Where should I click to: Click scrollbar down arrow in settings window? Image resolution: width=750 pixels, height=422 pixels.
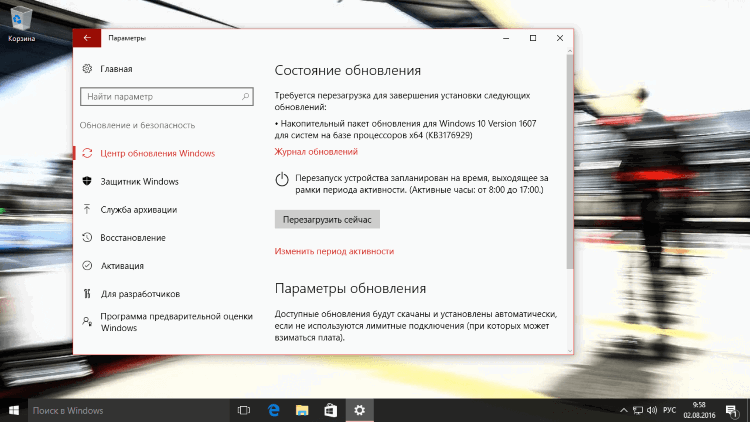[570, 351]
